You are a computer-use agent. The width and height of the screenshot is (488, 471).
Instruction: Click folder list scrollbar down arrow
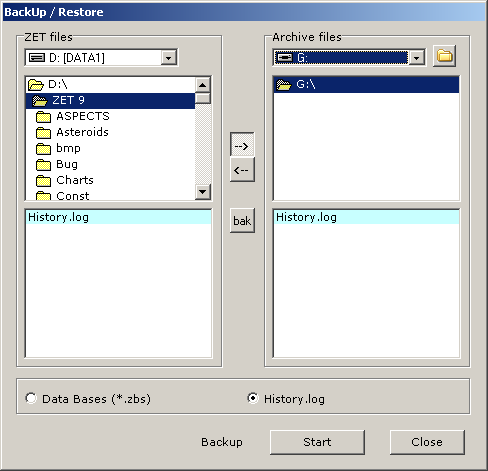point(203,192)
